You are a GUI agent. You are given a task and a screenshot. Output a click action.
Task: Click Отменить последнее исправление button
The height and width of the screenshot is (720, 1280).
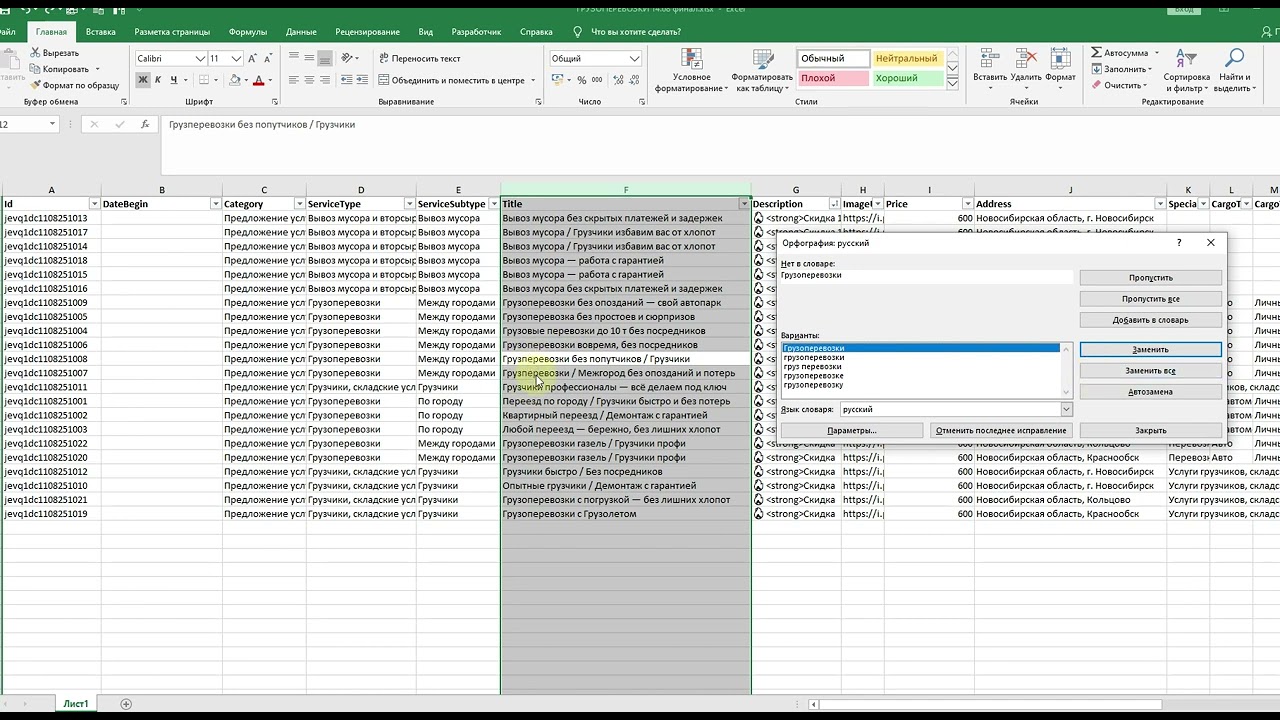1001,430
